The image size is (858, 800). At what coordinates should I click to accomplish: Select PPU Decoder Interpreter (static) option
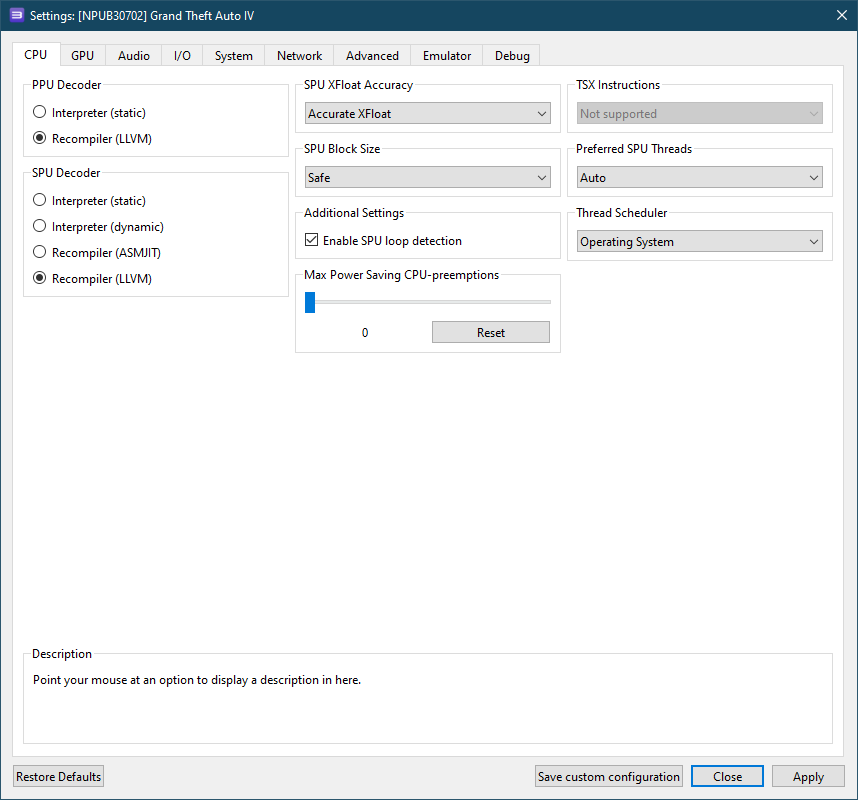pyautogui.click(x=40, y=113)
